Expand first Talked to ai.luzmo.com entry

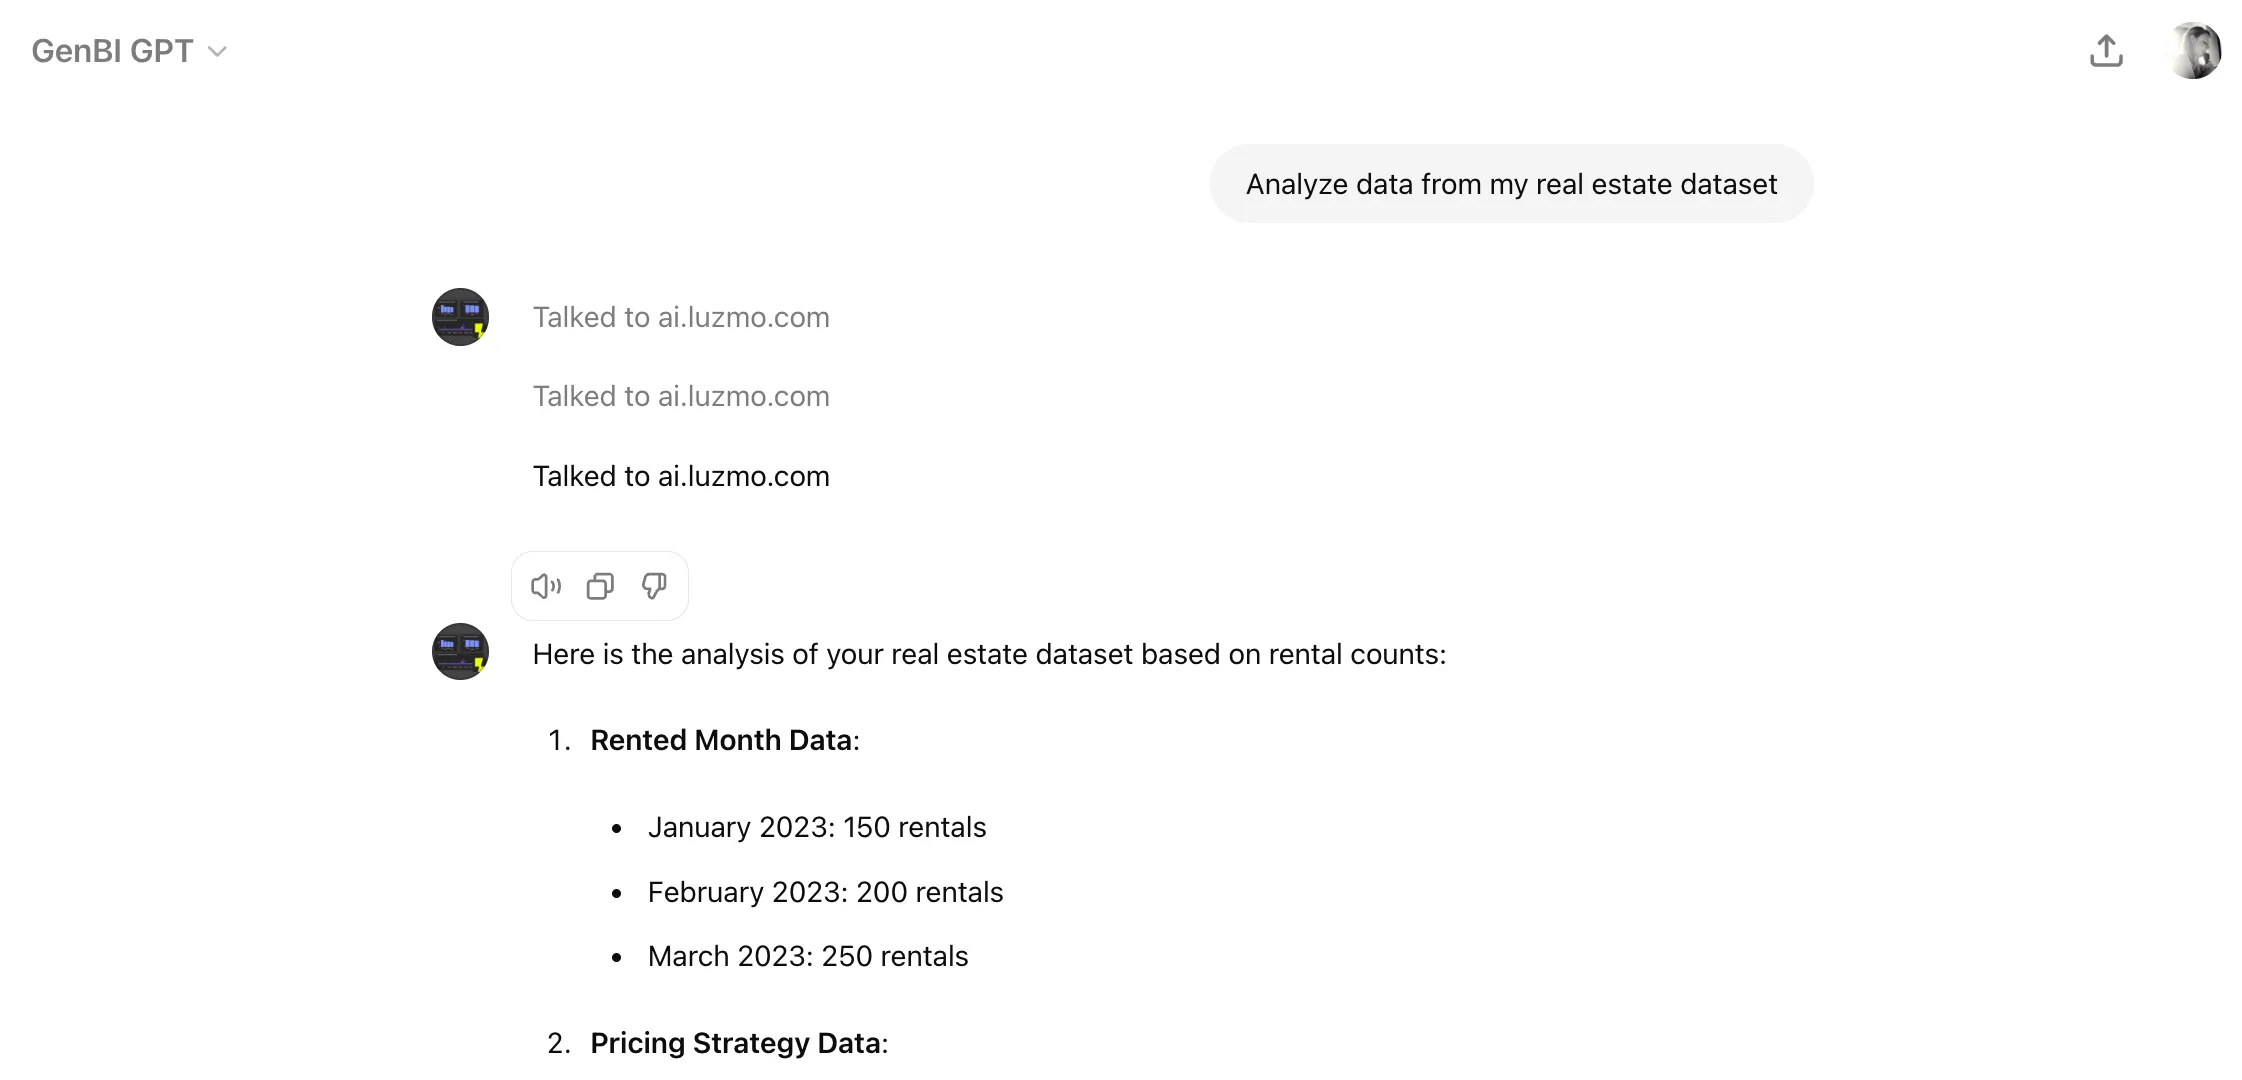pyautogui.click(x=681, y=317)
